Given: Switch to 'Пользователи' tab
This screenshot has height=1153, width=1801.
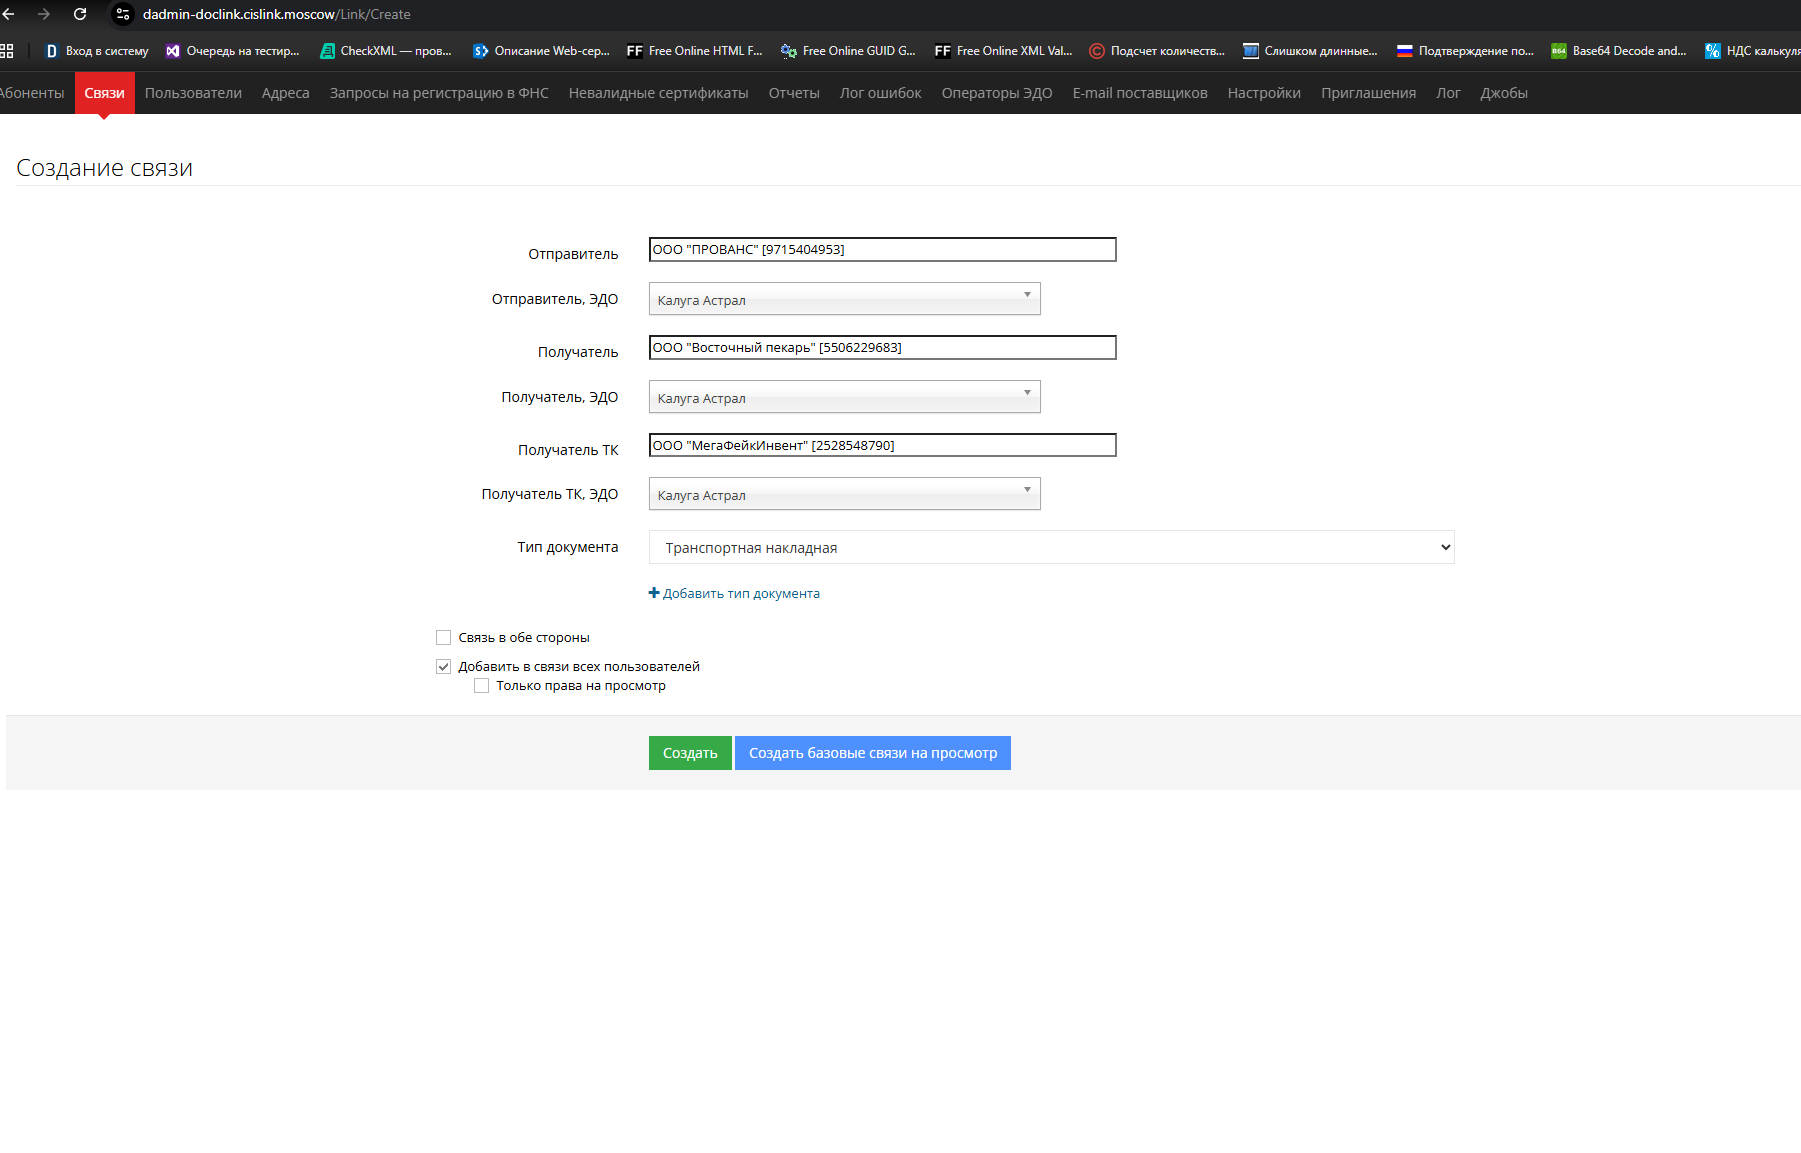Looking at the screenshot, I should pyautogui.click(x=193, y=93).
